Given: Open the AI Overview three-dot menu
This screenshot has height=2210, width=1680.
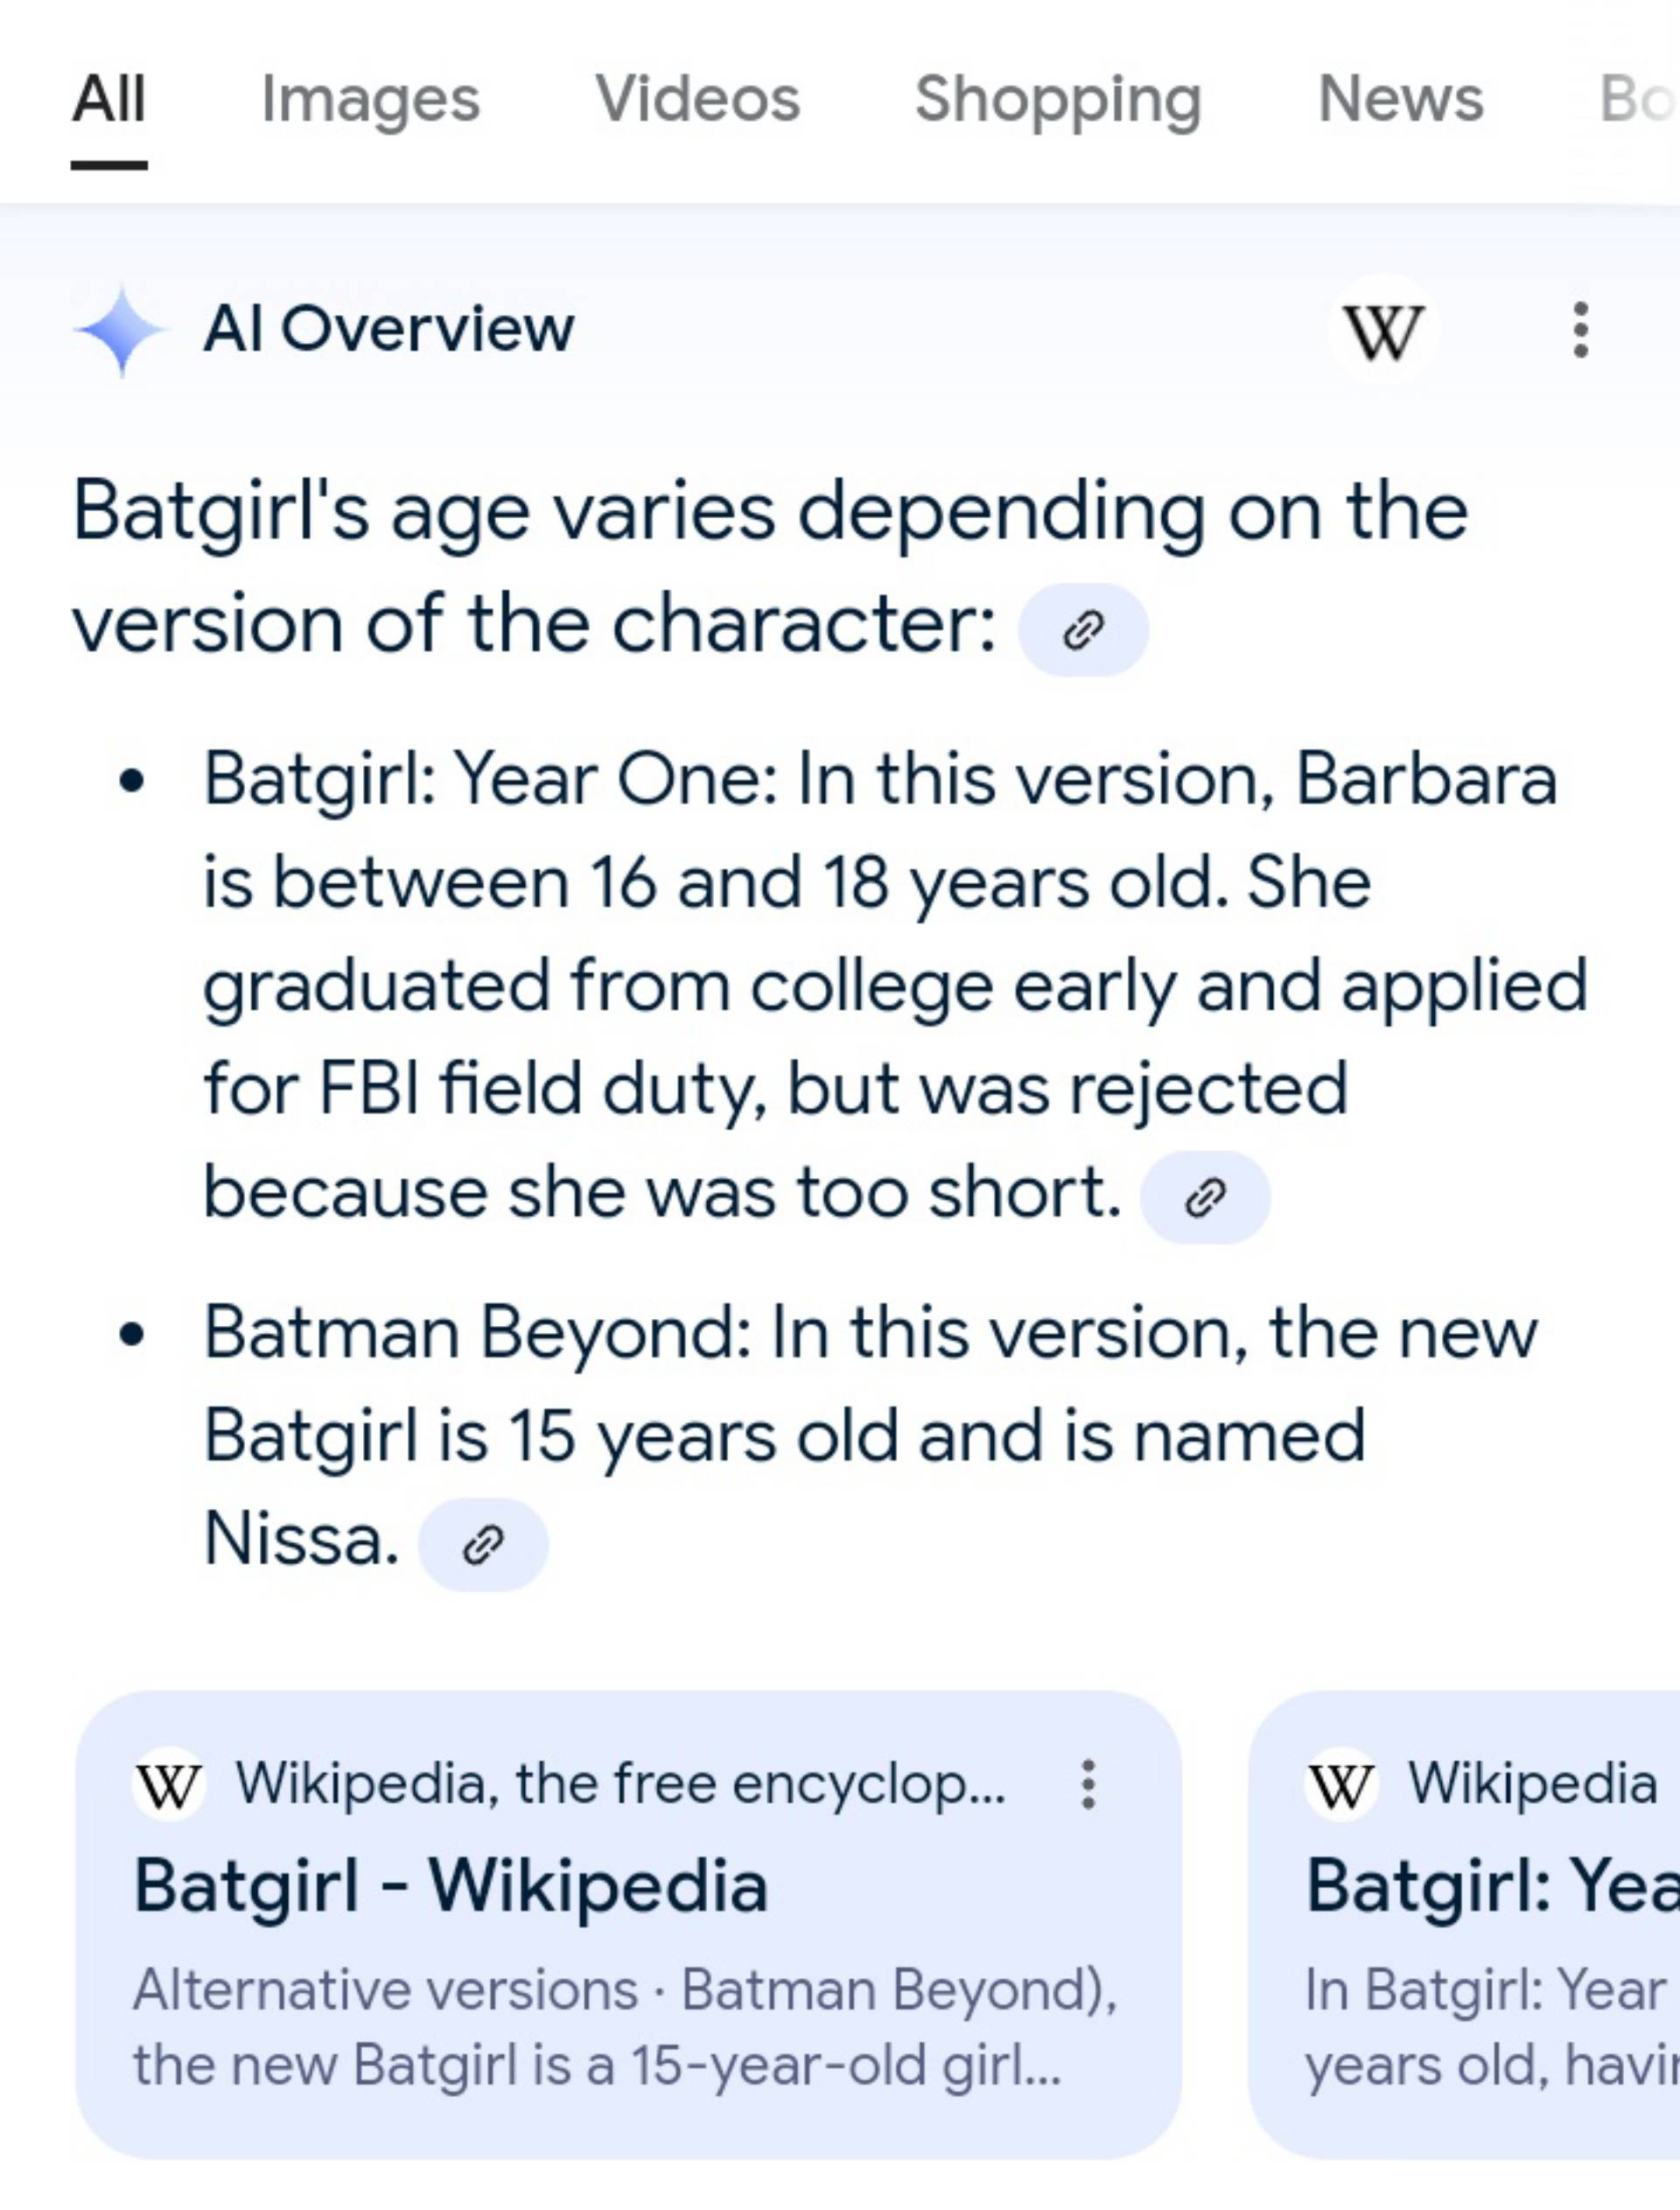Looking at the screenshot, I should [x=1580, y=330].
